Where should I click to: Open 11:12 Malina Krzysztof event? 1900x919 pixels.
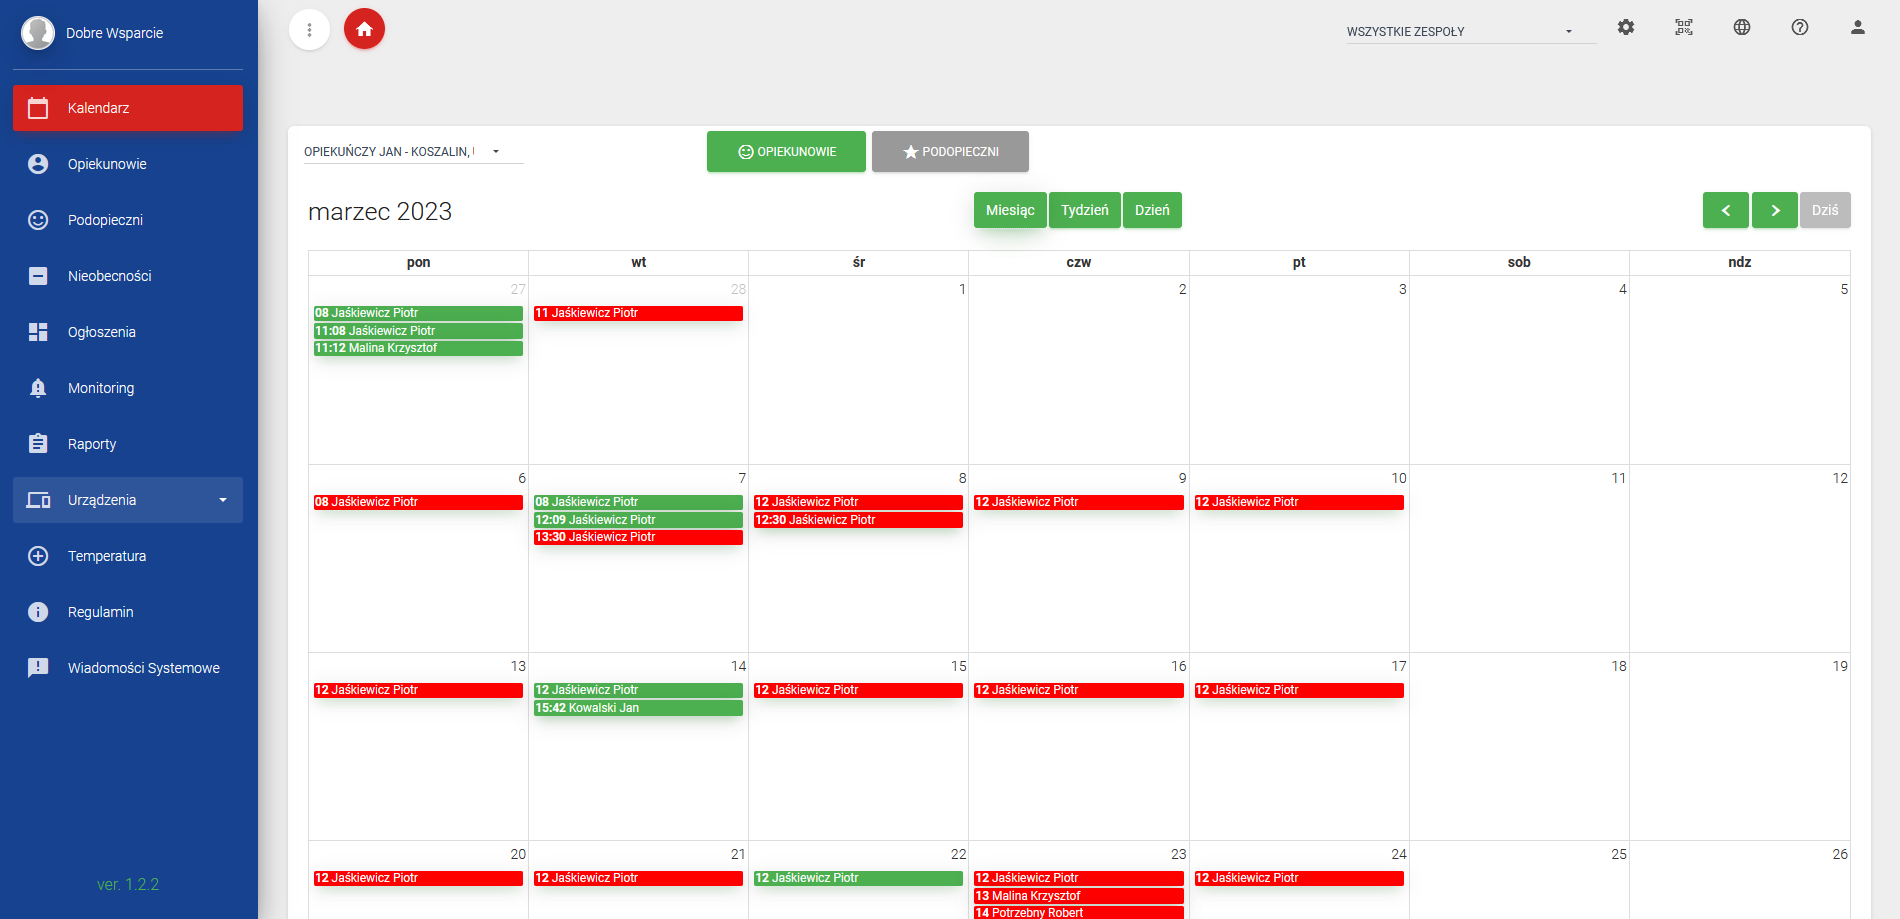(x=418, y=348)
